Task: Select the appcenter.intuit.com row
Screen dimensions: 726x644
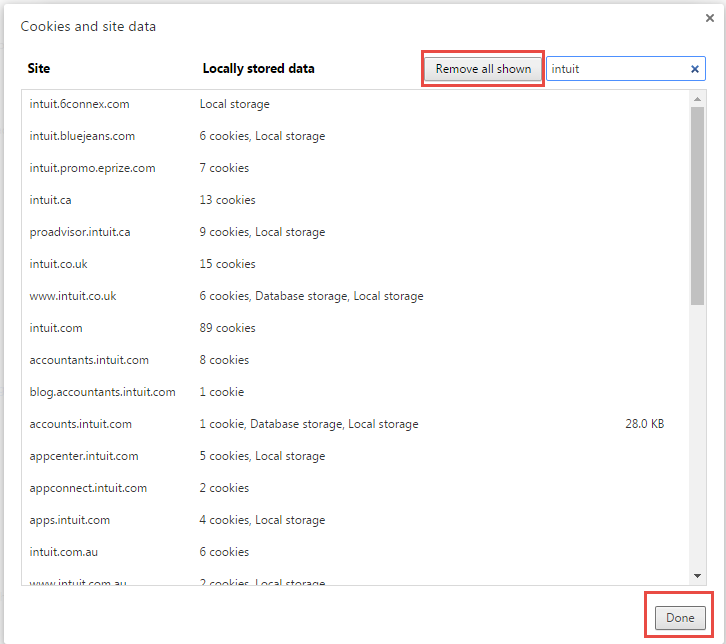Action: 355,456
